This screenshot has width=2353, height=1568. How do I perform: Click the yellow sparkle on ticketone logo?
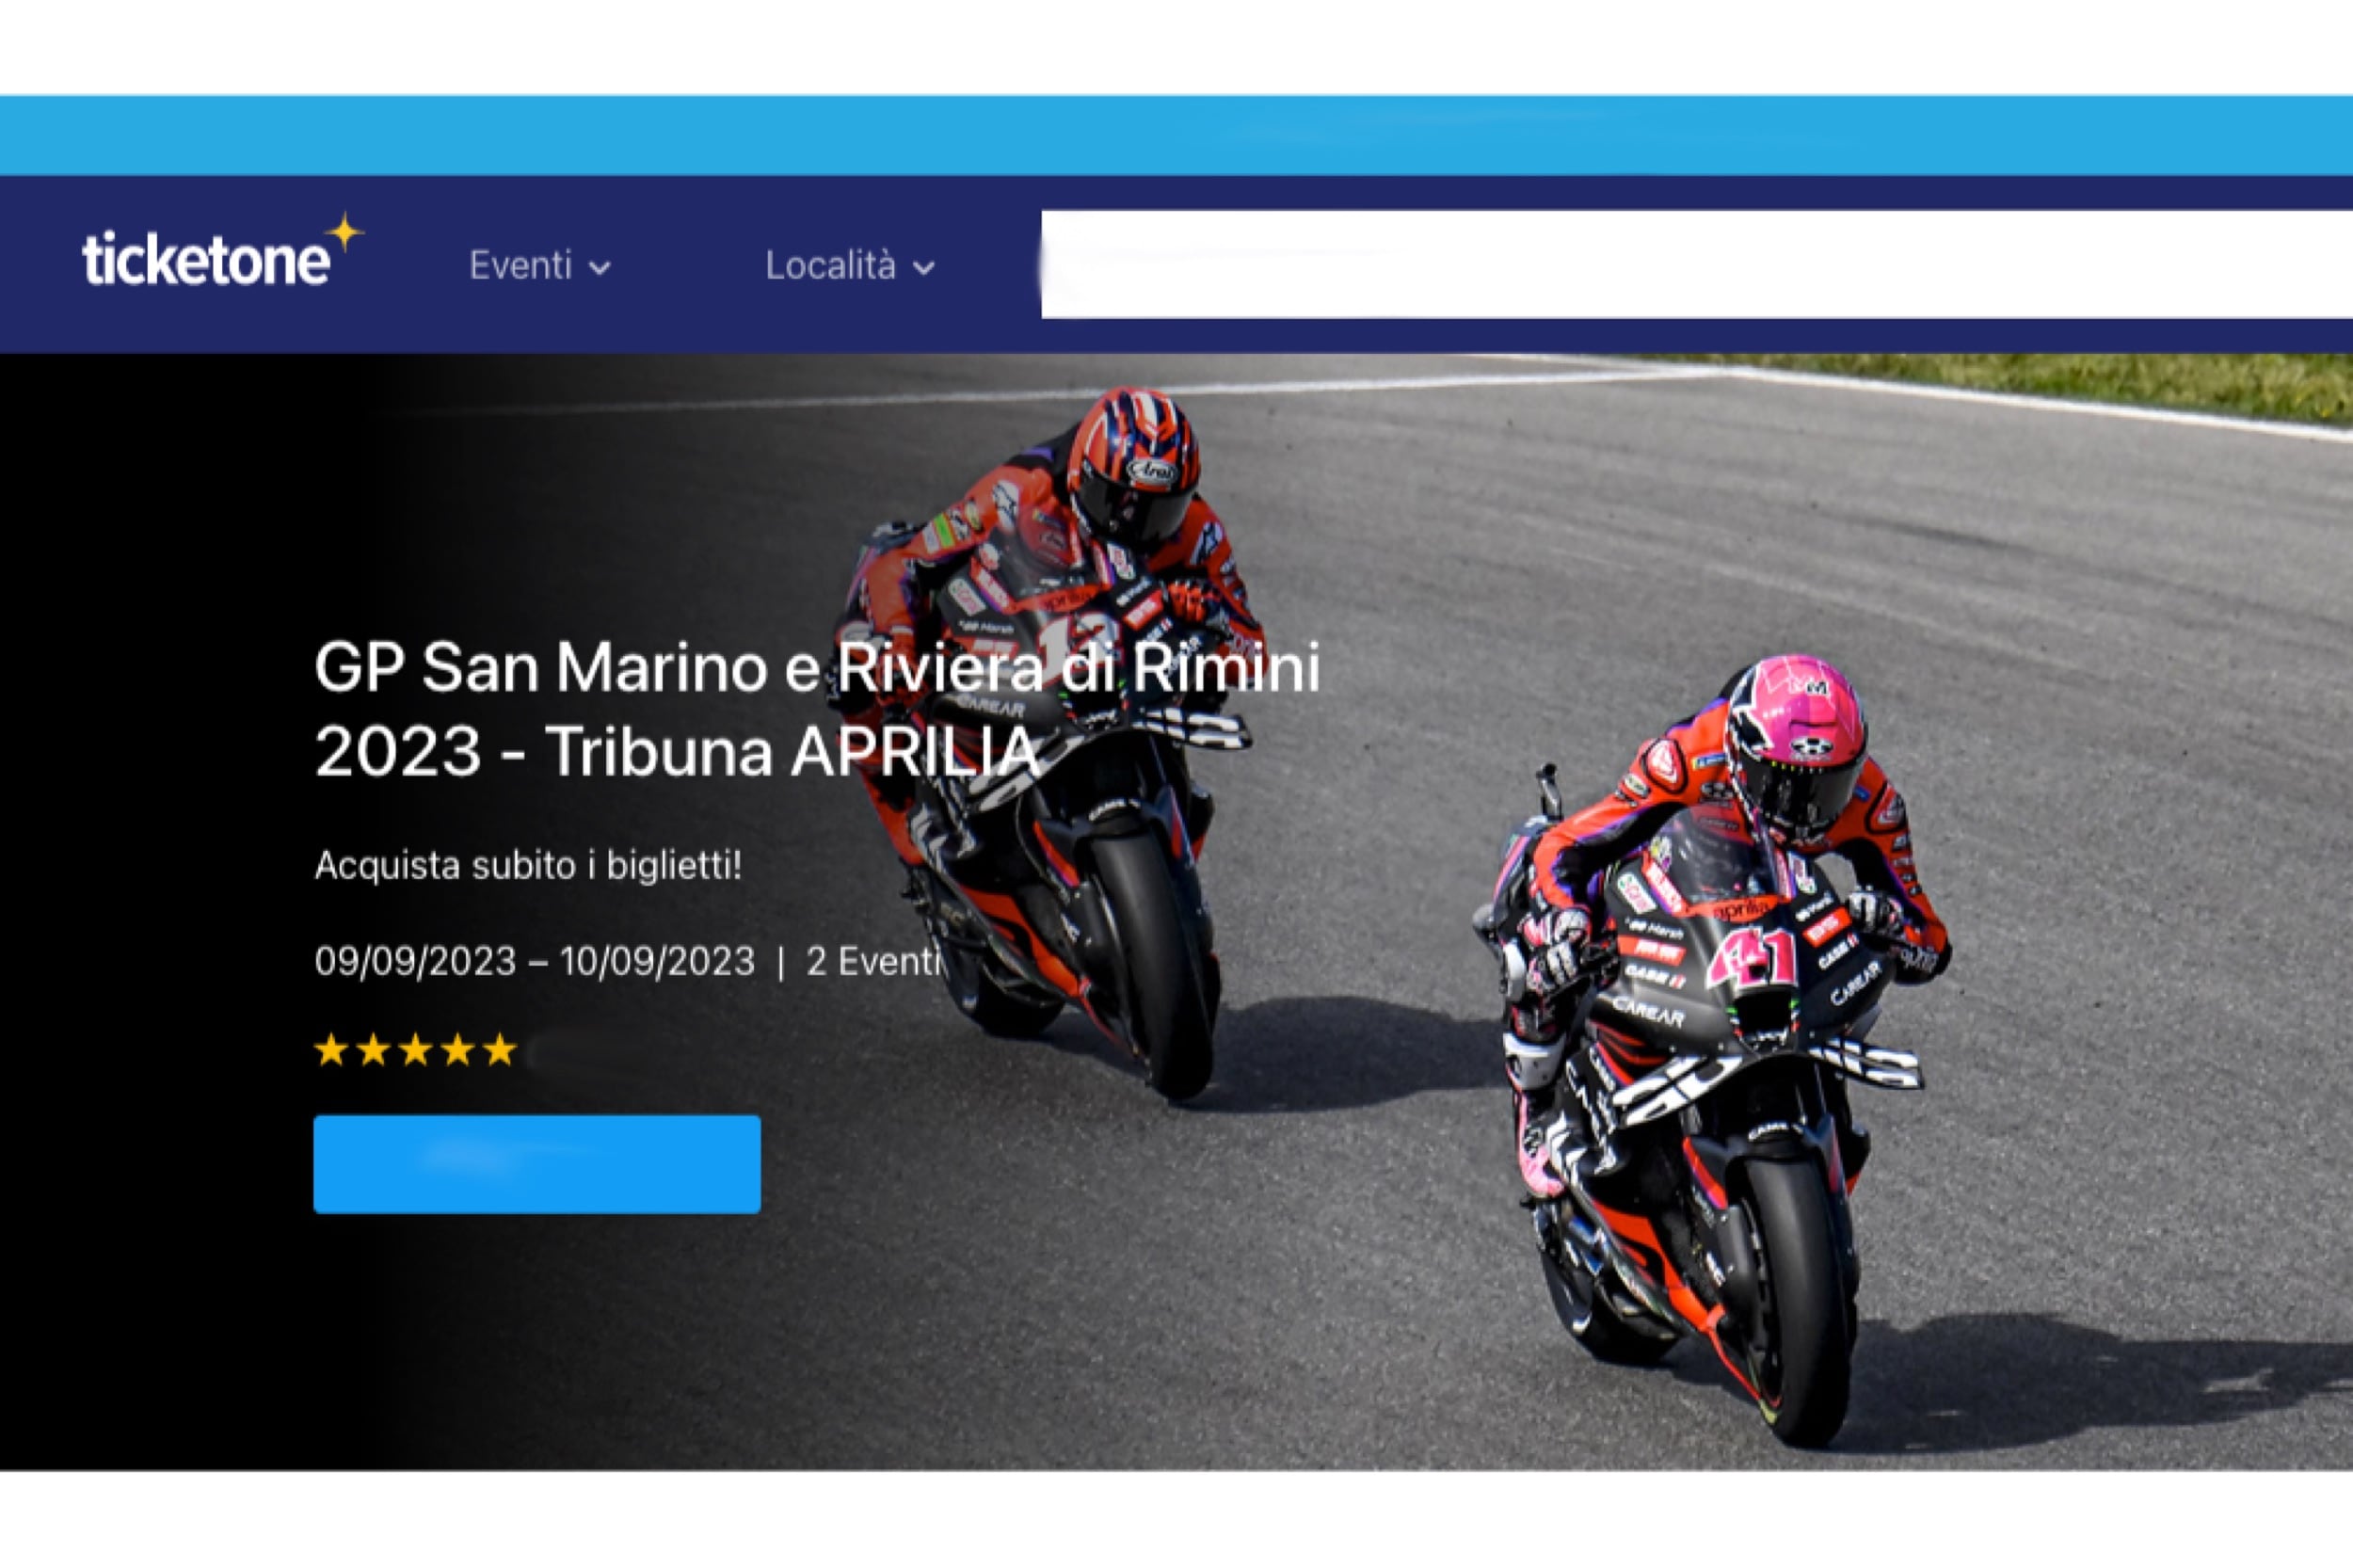point(344,233)
